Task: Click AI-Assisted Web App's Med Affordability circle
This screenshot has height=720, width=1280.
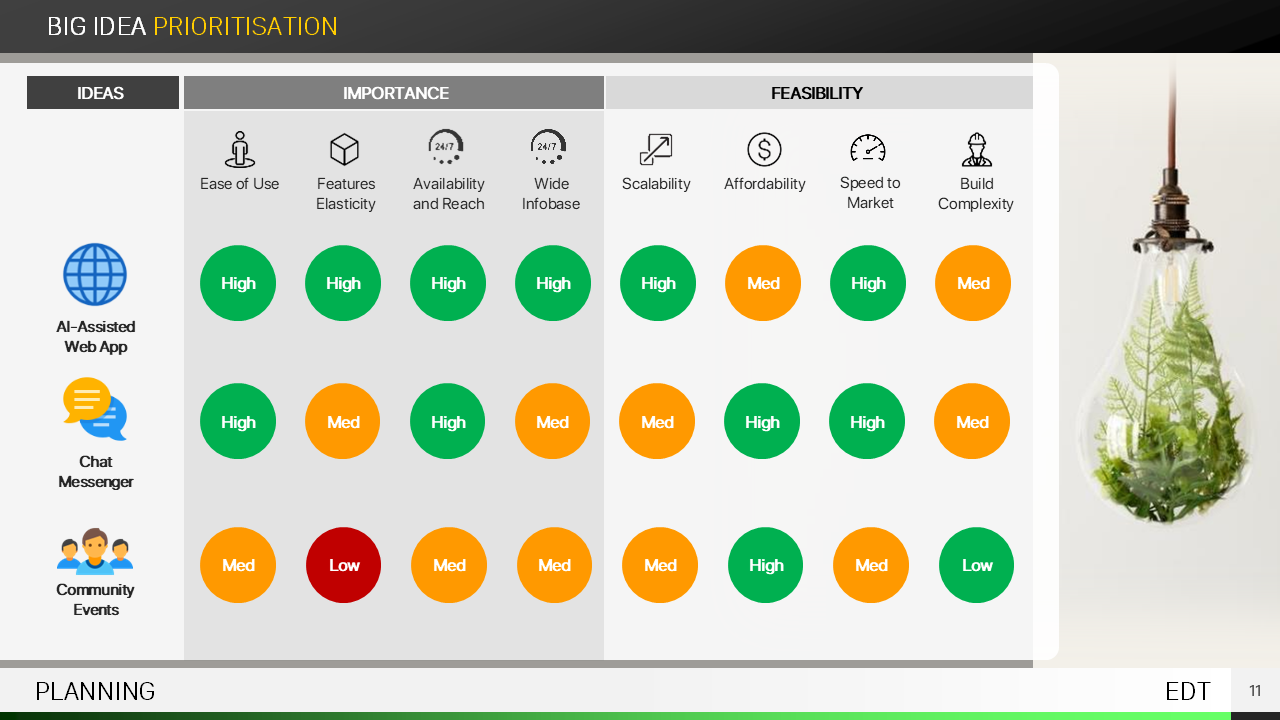Action: (763, 283)
